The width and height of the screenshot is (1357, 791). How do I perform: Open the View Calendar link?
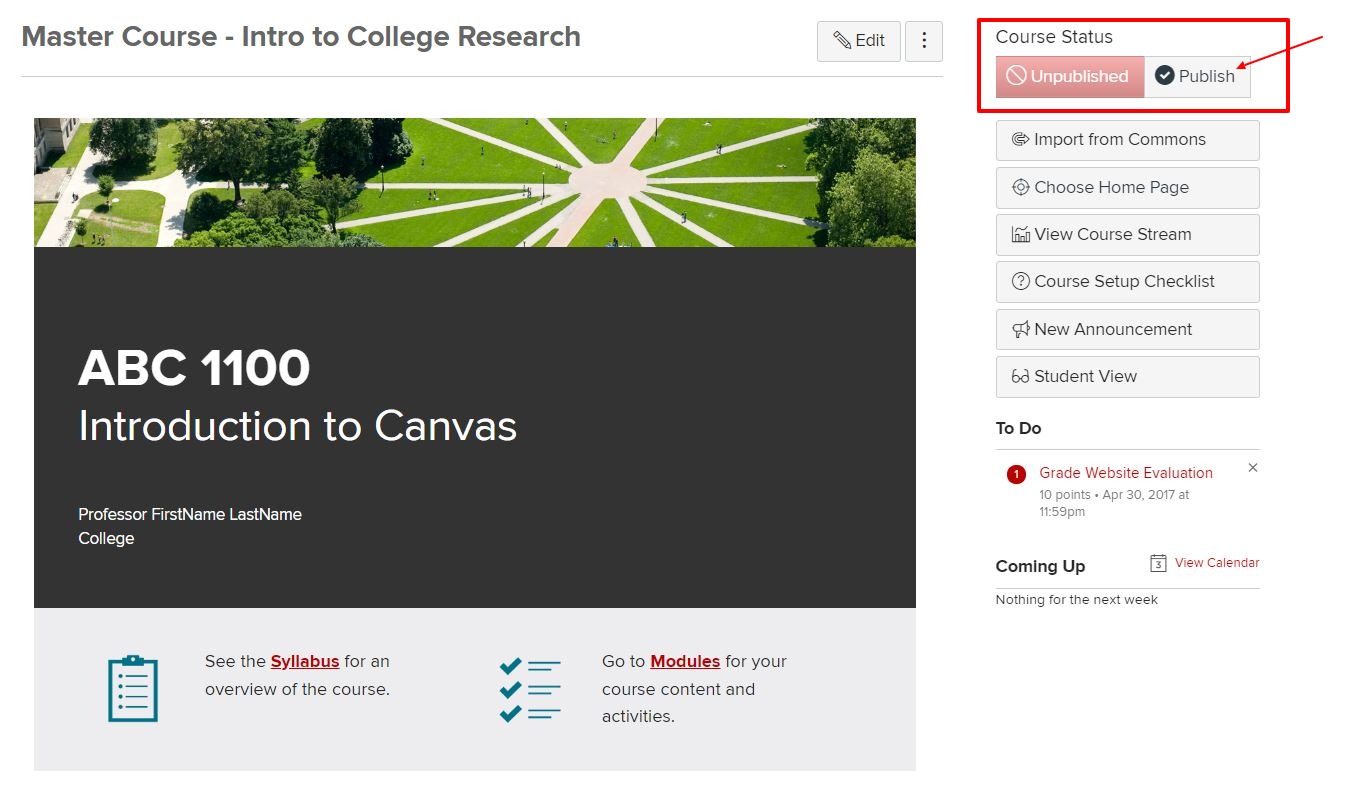click(x=1216, y=563)
